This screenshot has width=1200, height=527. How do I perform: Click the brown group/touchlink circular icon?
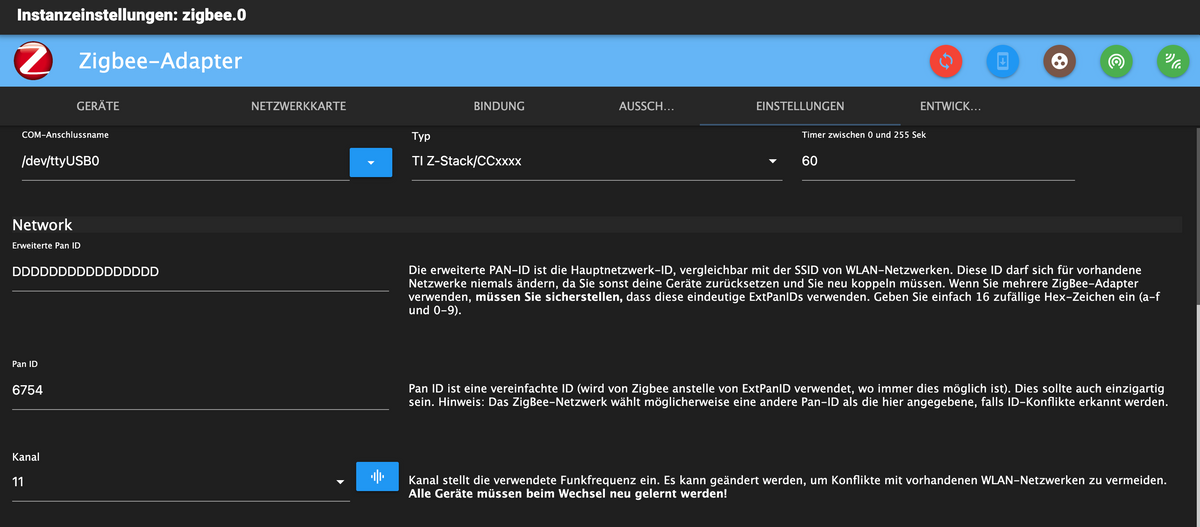point(1059,62)
